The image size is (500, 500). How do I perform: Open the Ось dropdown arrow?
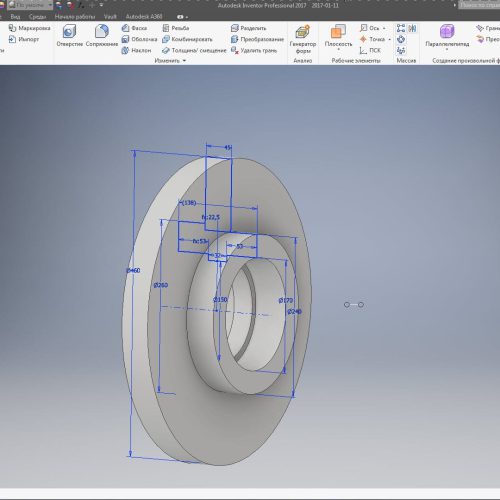[384, 28]
